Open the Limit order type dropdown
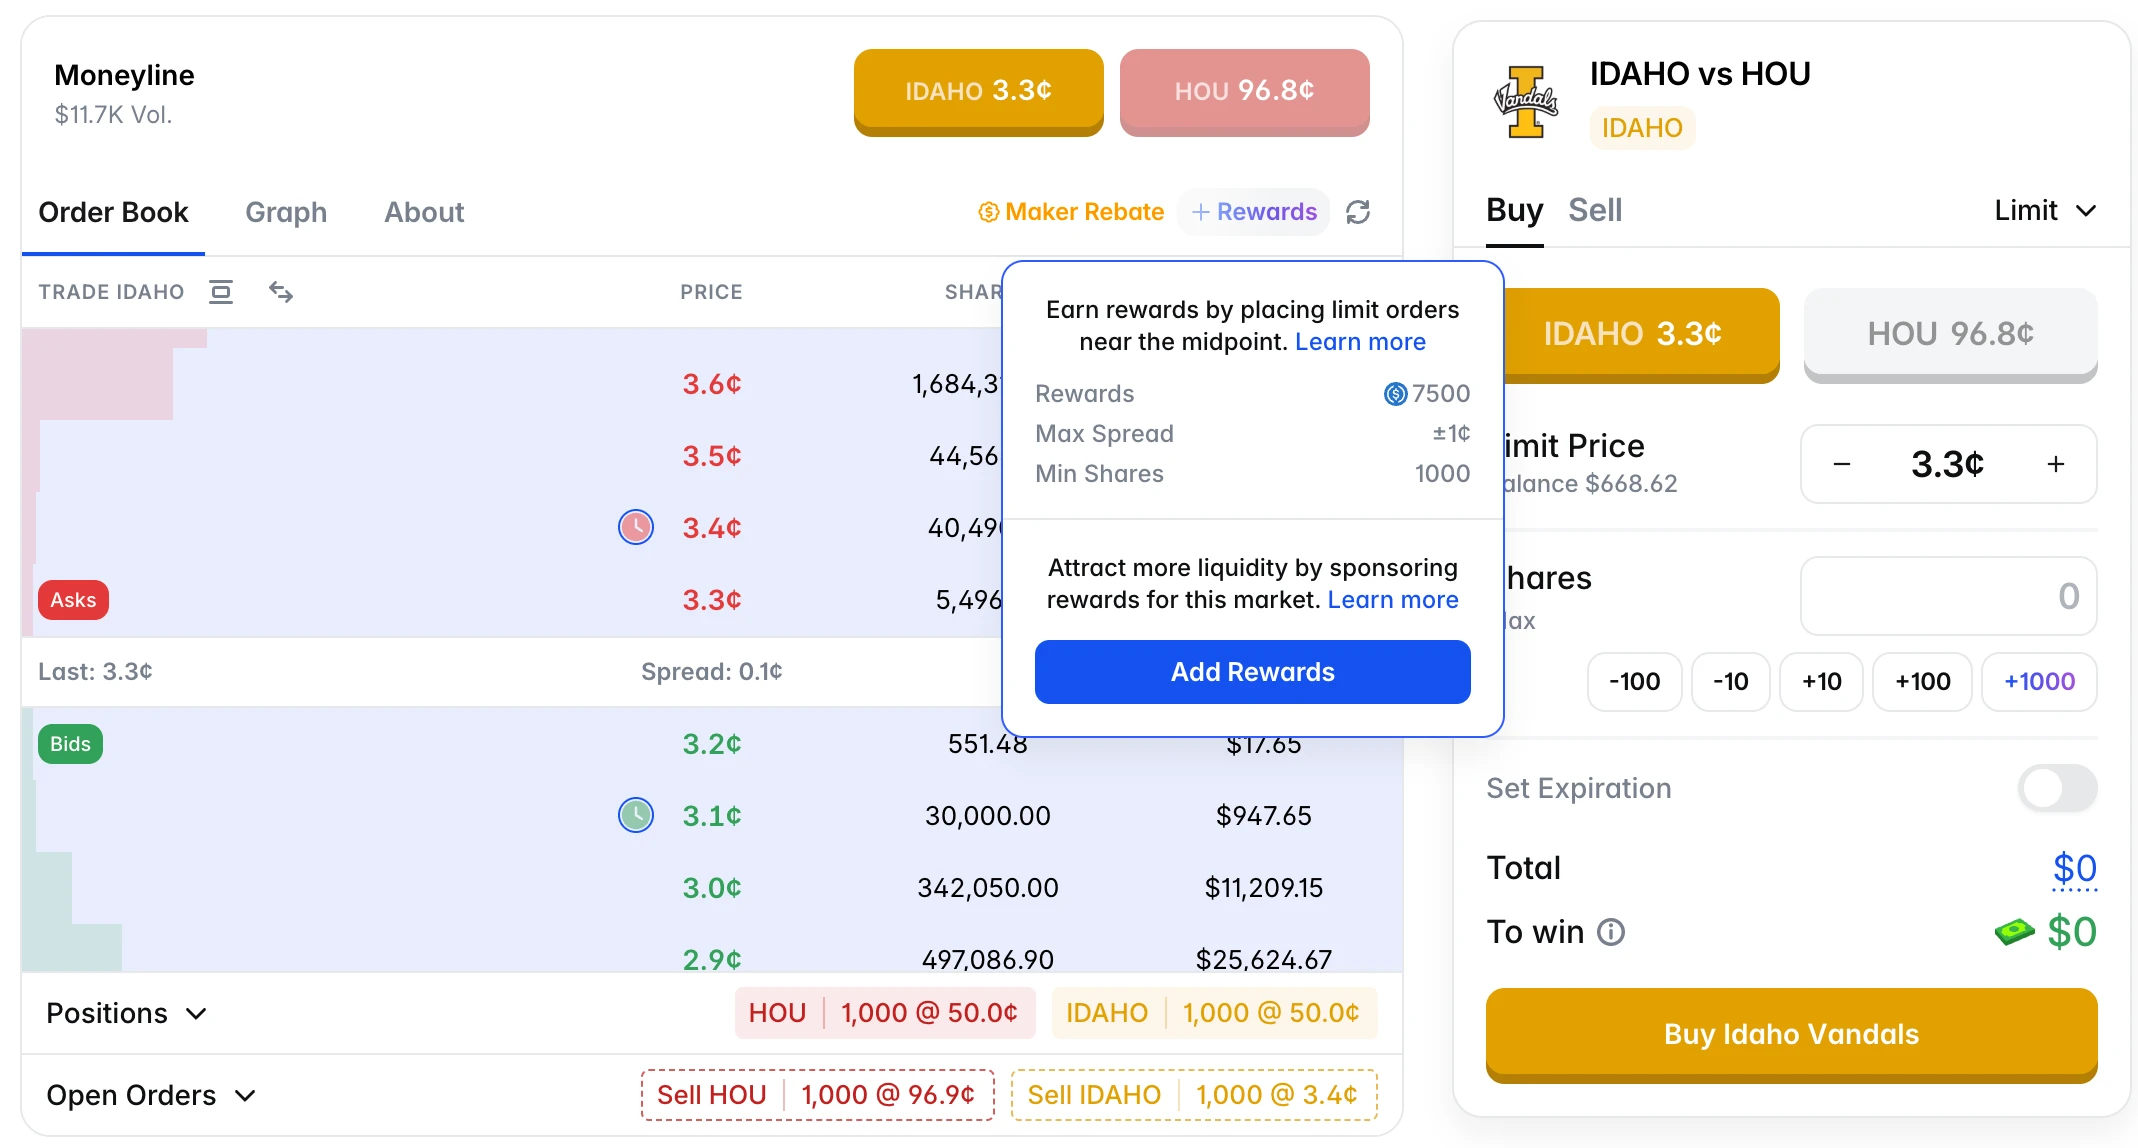 2044,210
